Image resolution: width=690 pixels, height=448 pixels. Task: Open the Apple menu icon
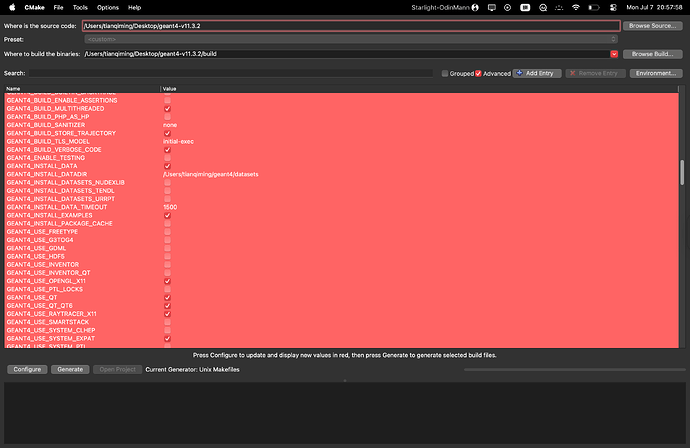[11, 7]
